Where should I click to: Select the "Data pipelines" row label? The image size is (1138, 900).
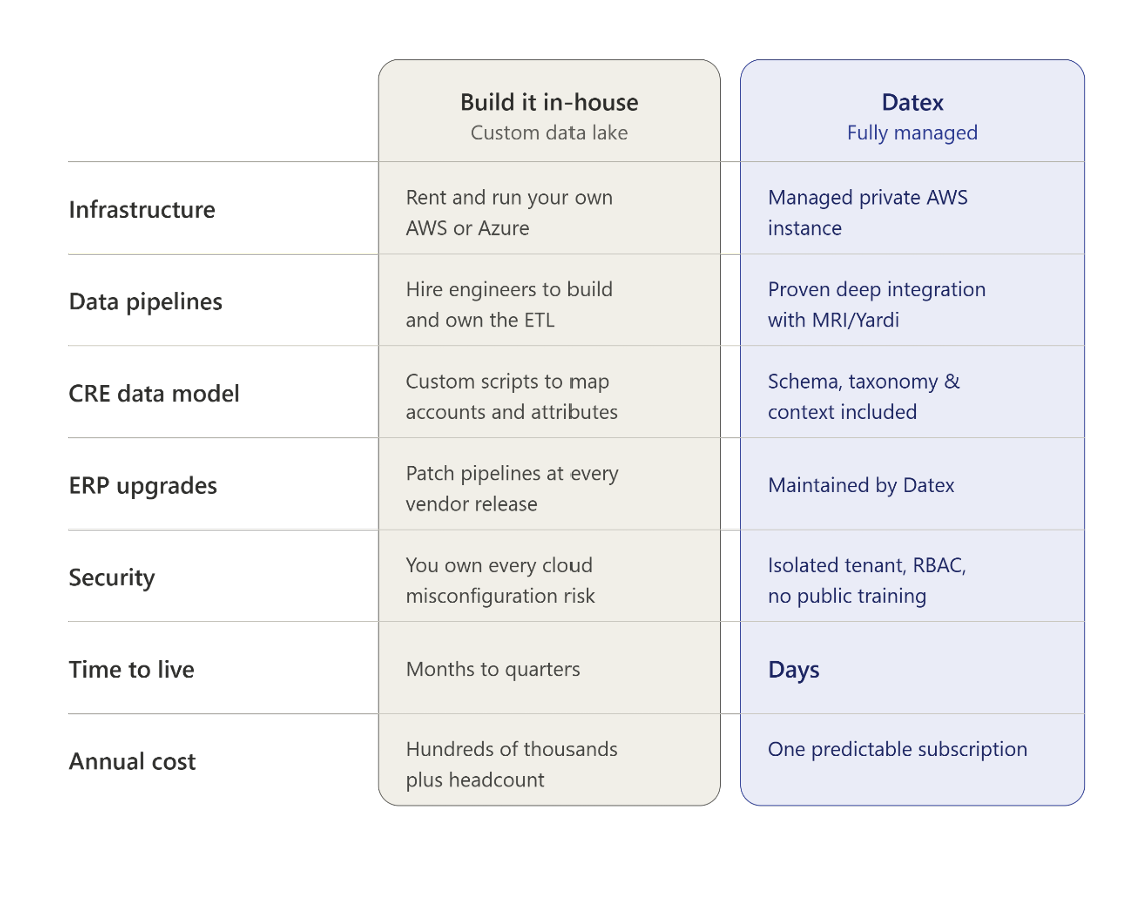[x=146, y=302]
